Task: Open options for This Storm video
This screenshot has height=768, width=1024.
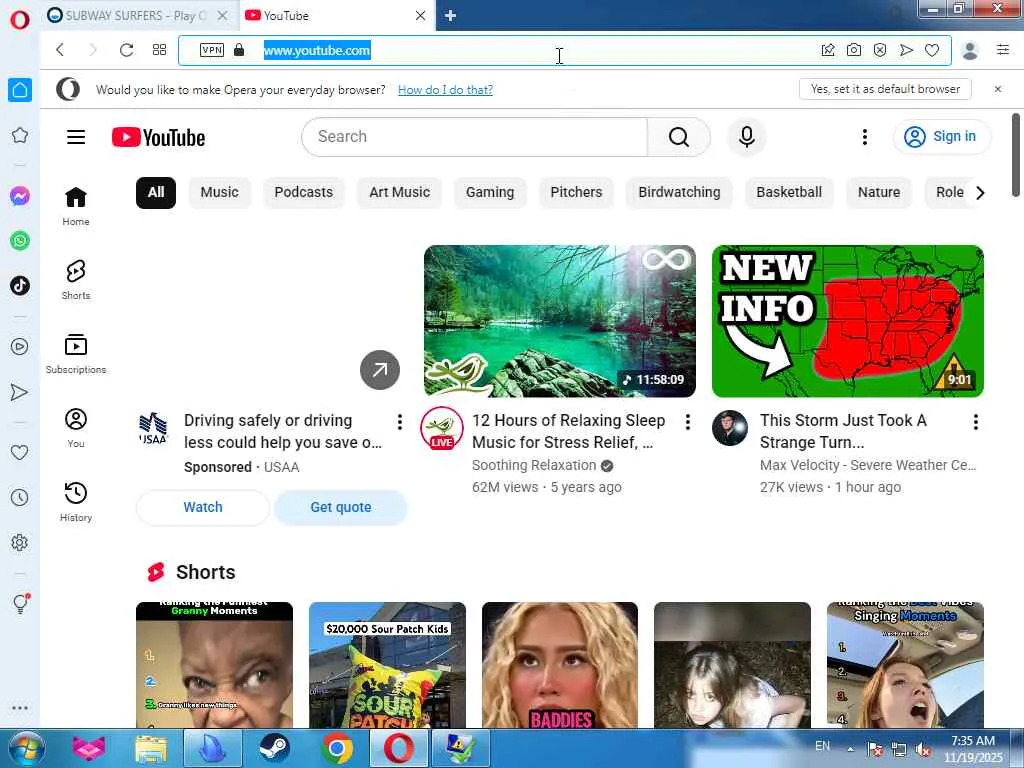Action: 976,422
